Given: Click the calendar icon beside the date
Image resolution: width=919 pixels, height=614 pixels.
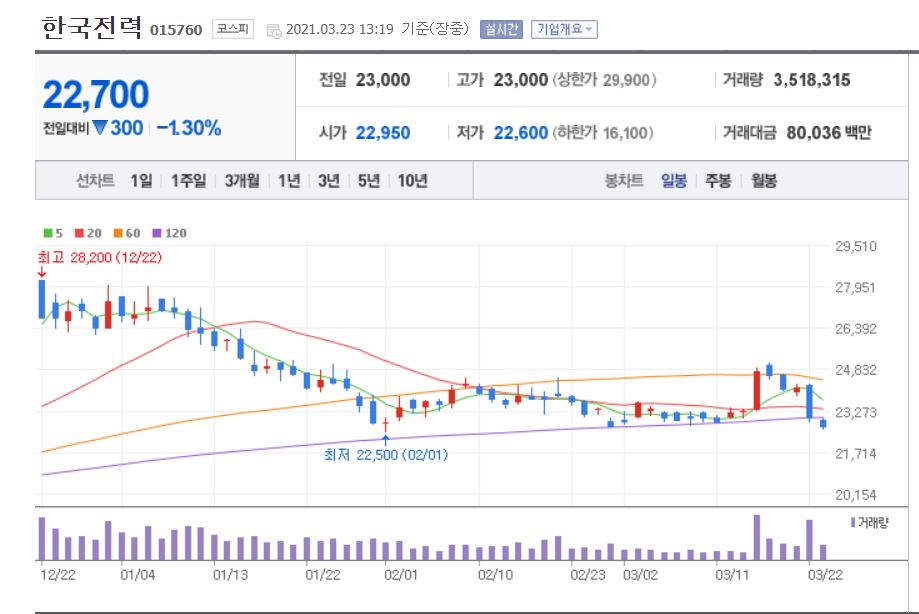Looking at the screenshot, I should tap(274, 31).
